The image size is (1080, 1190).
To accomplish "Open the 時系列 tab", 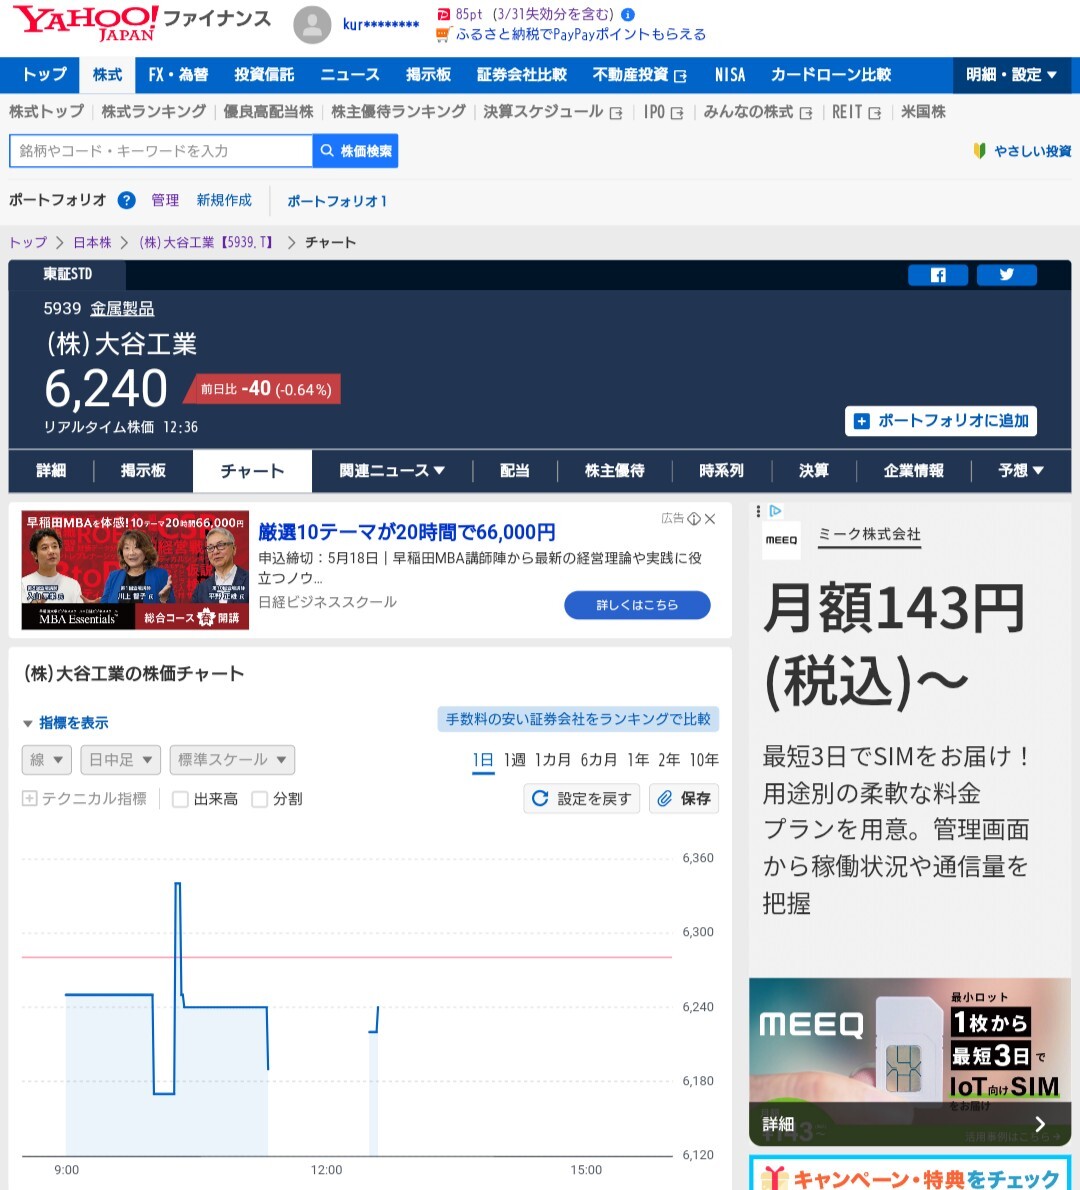I will click(721, 471).
